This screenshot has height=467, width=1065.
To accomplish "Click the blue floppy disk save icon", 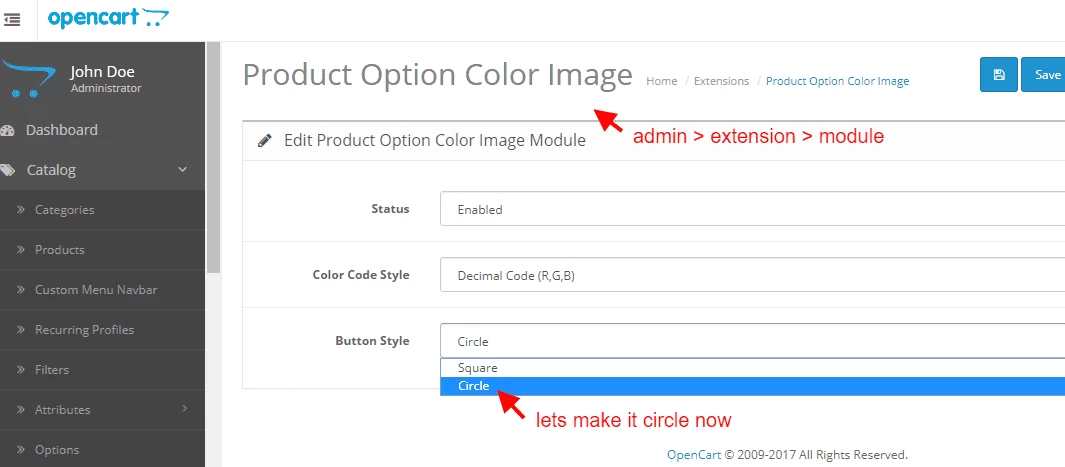I will click(998, 75).
